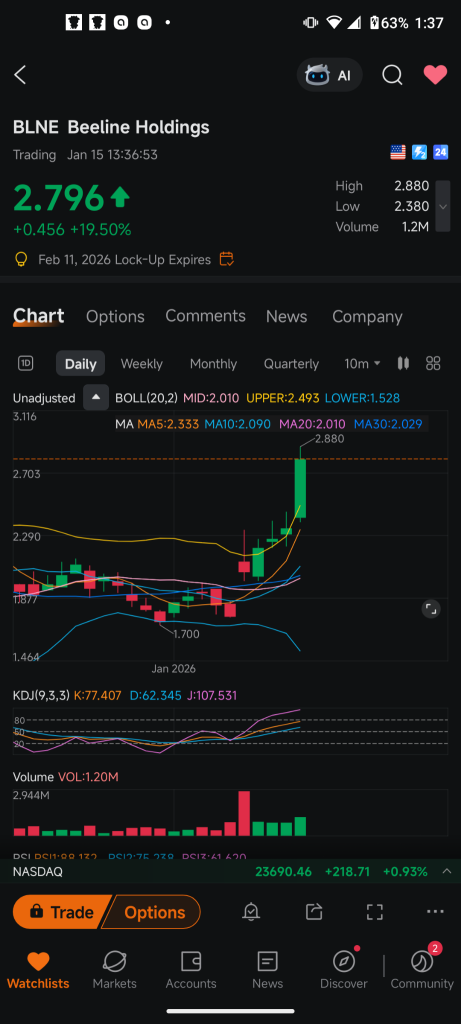Open candlestick chart style icon
Viewport: 461px width, 1024px height.
(x=403, y=364)
